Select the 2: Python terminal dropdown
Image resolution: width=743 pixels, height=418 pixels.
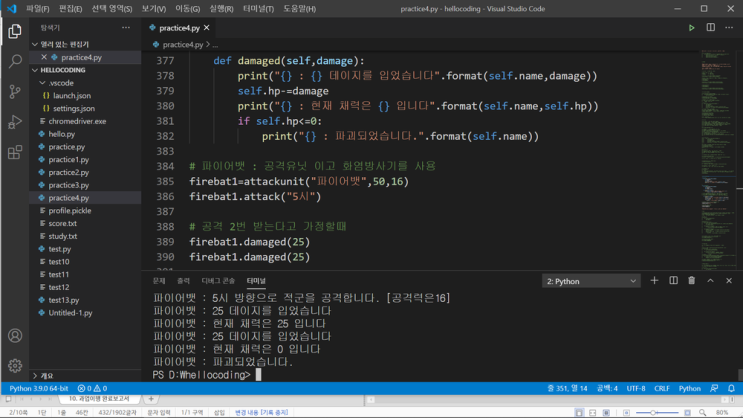(x=591, y=281)
